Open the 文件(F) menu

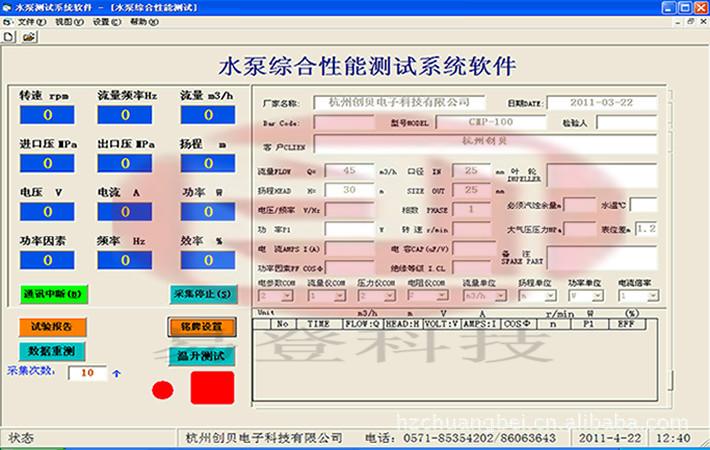32,22
